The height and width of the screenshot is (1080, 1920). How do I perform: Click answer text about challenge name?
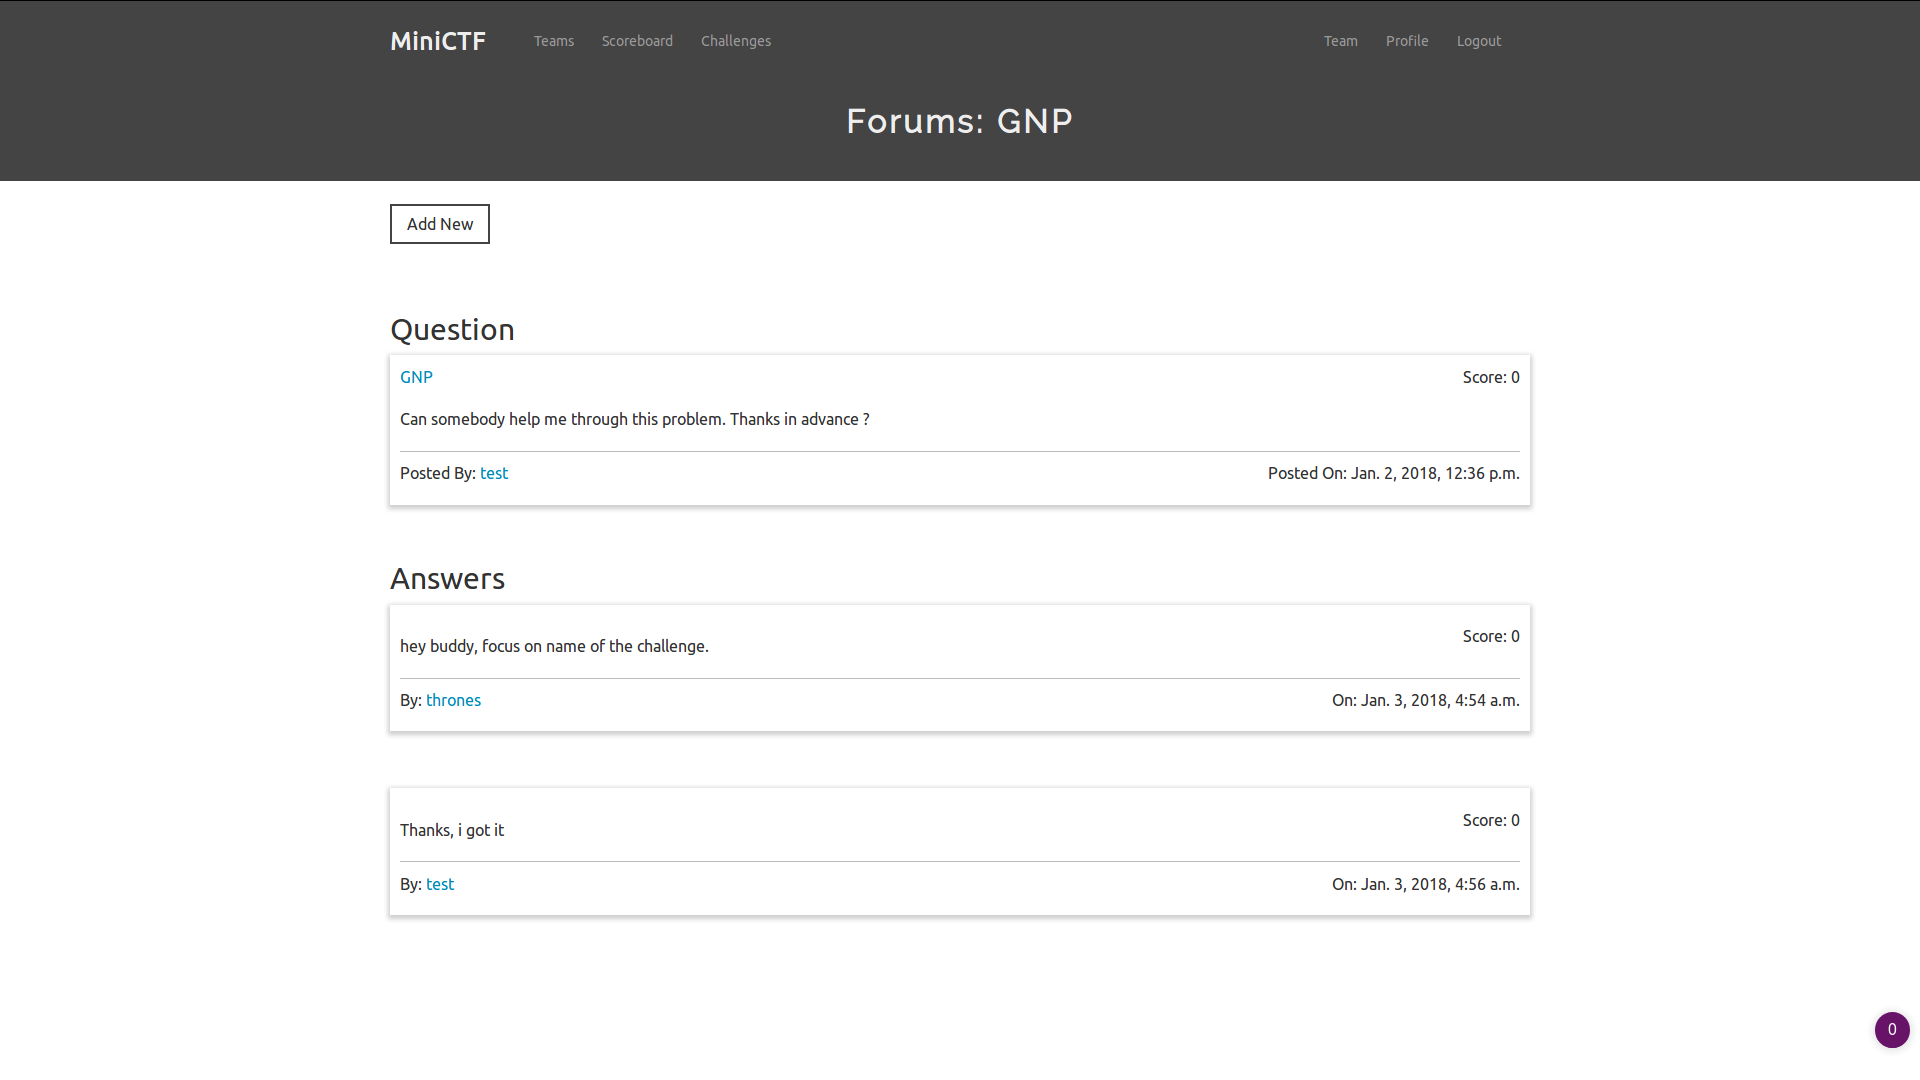554,646
